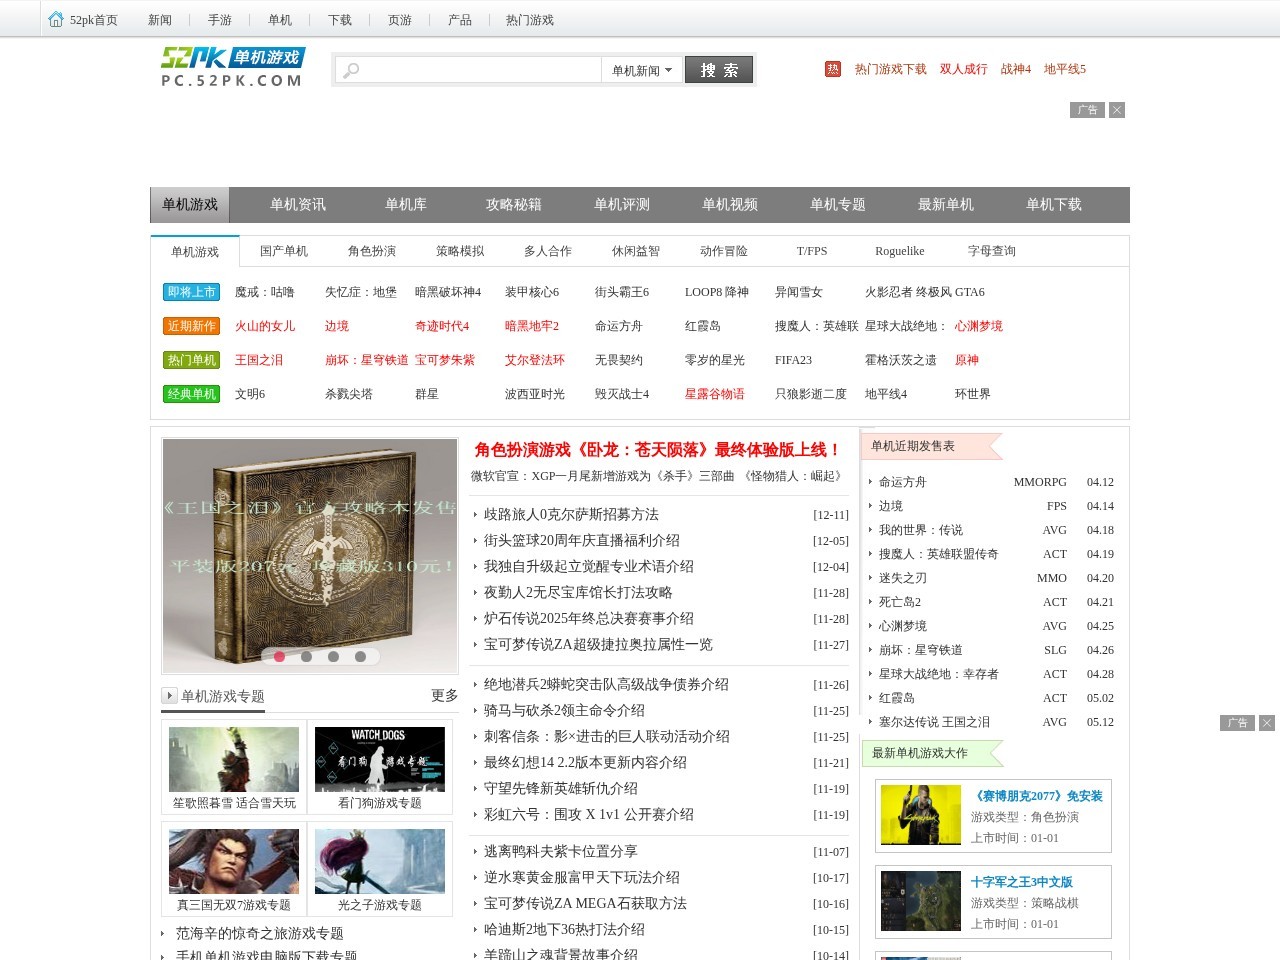
Task: Select the 角色扮演 category tab
Action: [372, 251]
